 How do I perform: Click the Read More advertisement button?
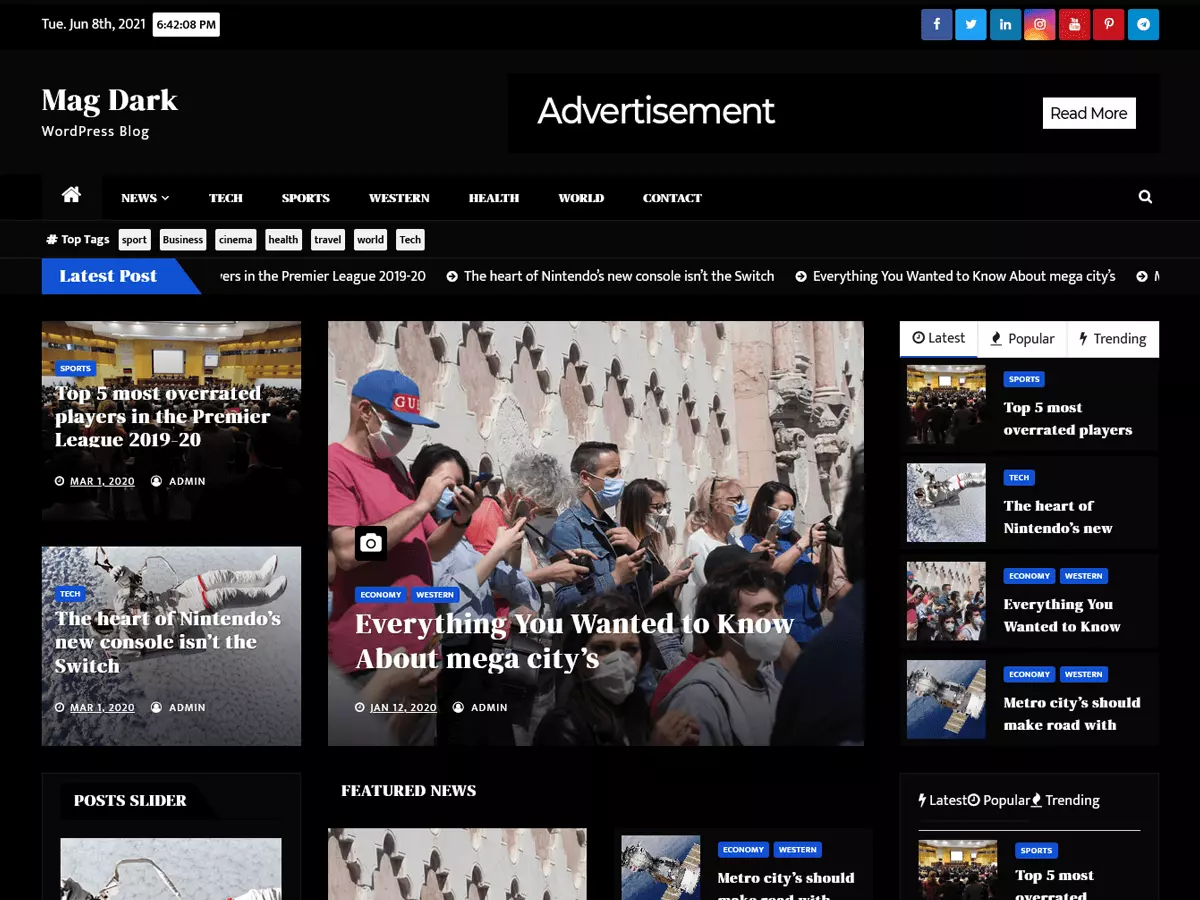coord(1089,113)
